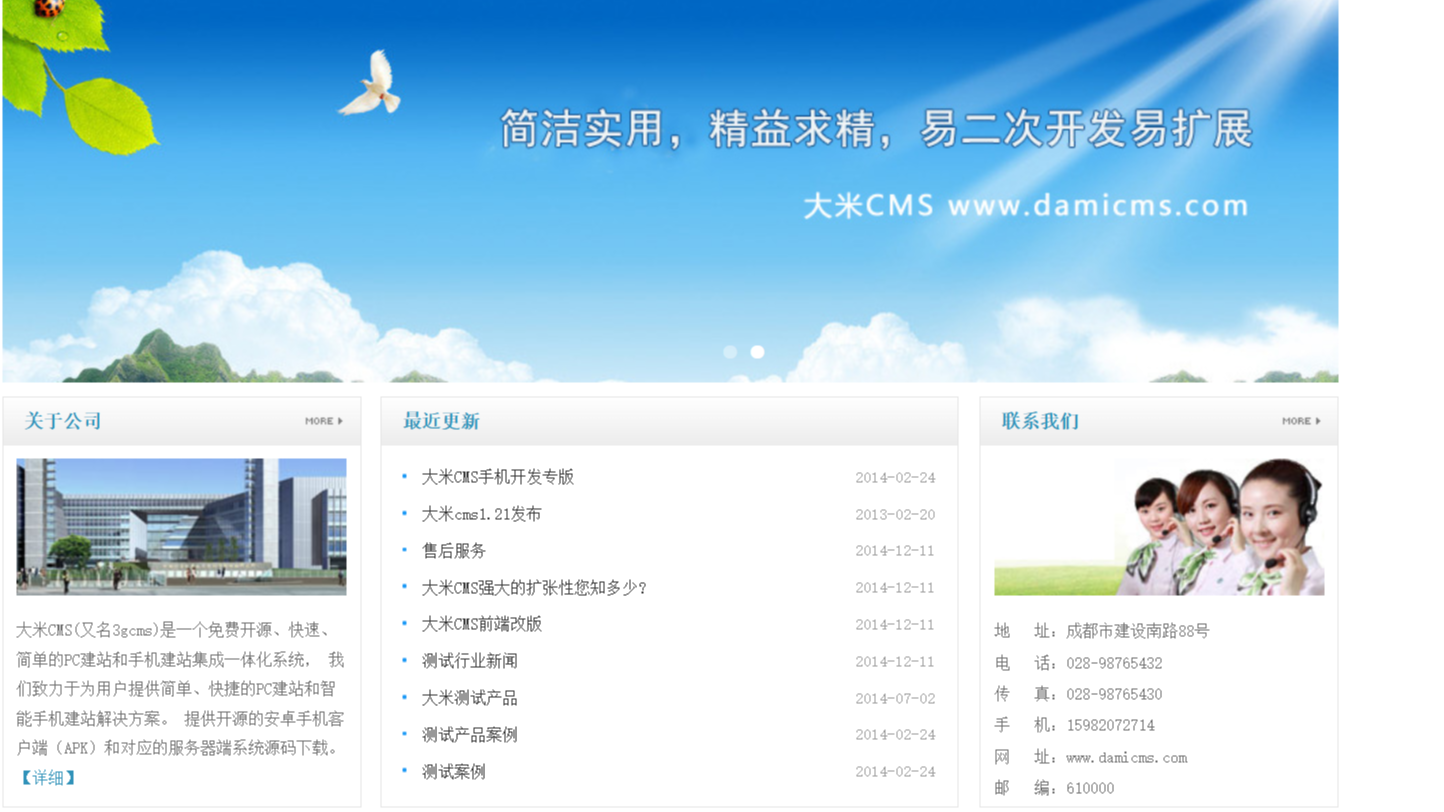
Task: Open the 大米测试产品 article
Action: [470, 698]
